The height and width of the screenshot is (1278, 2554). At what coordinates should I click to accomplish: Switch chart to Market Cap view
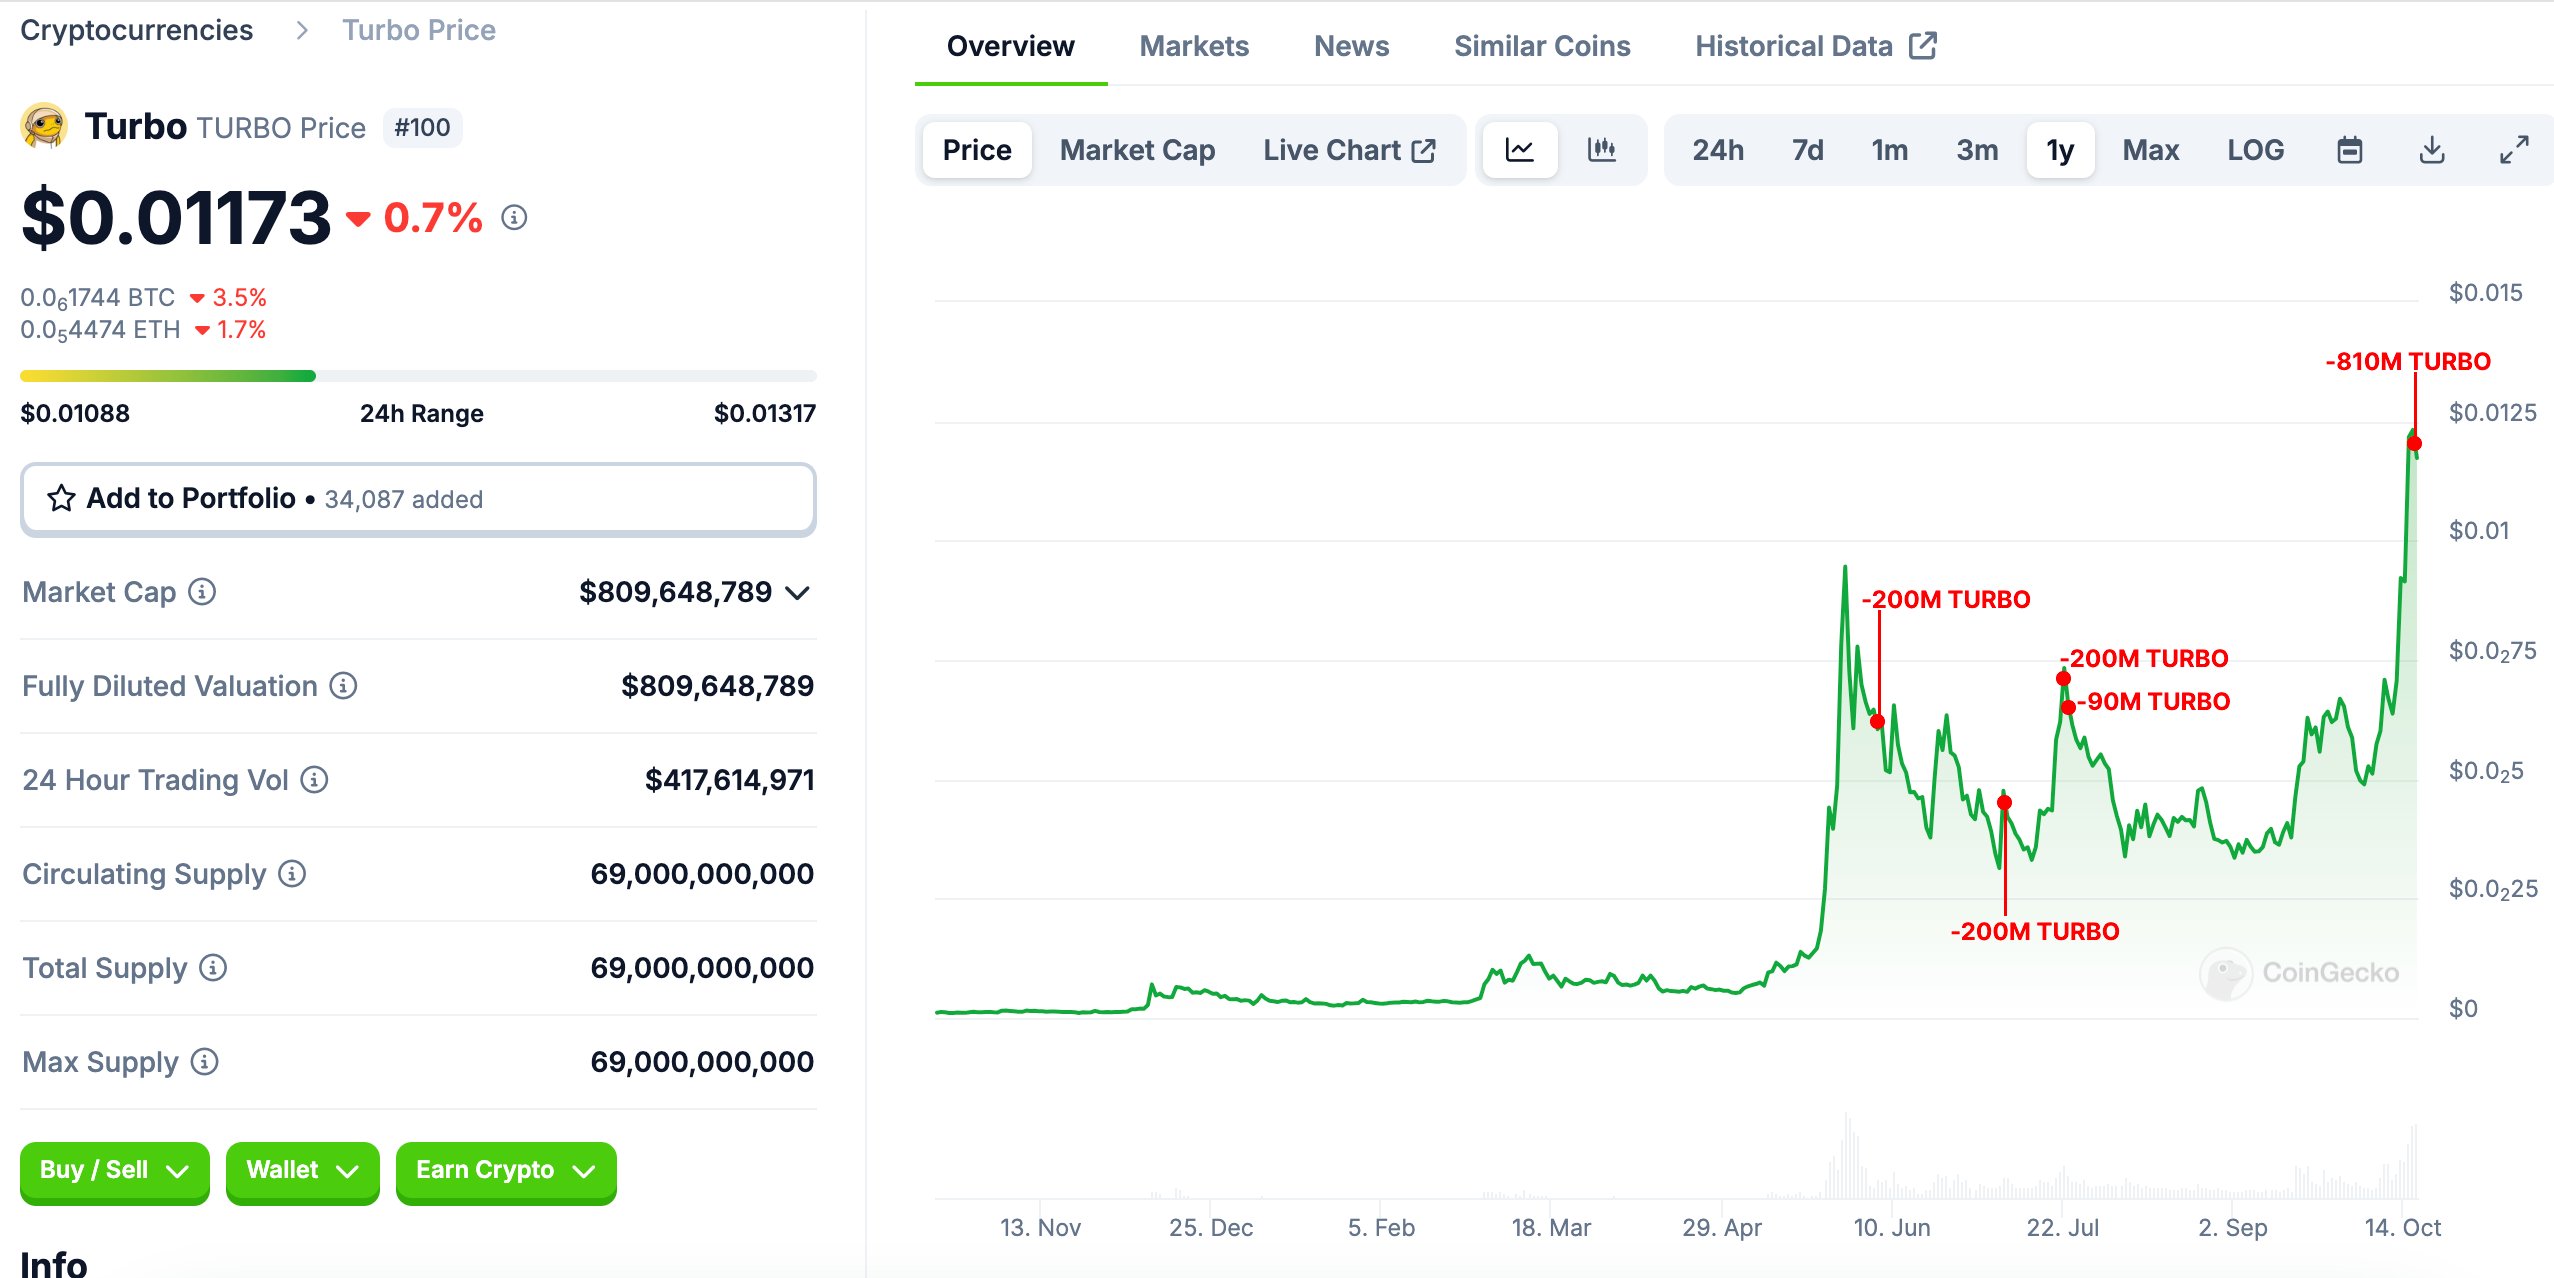(1137, 150)
